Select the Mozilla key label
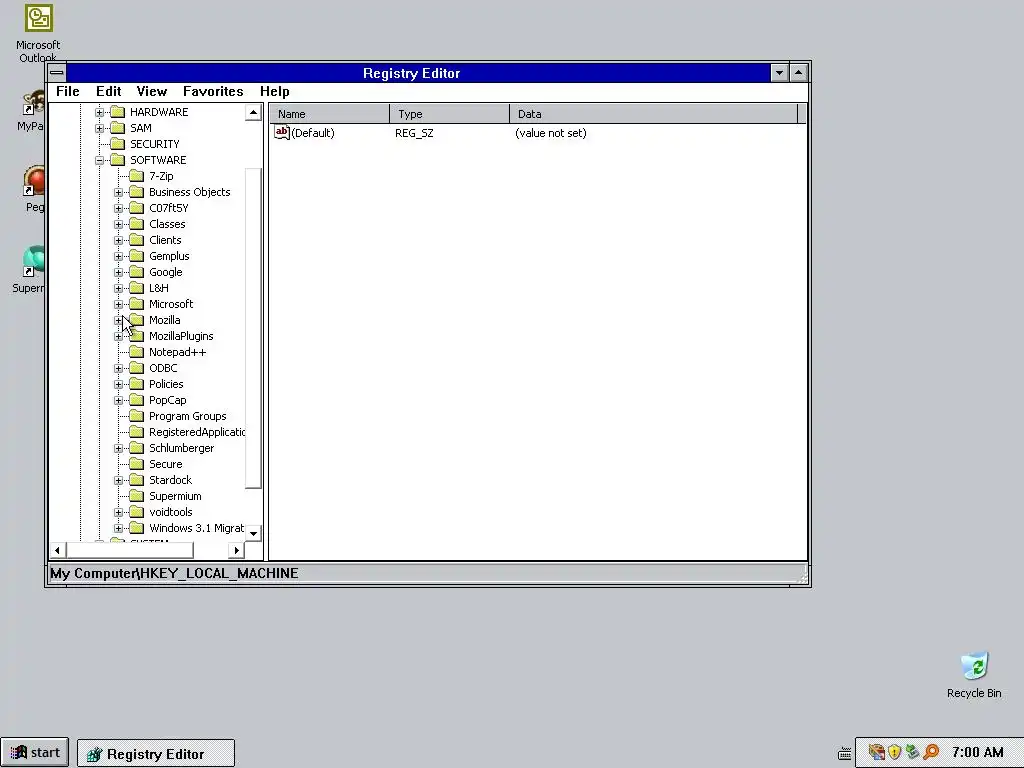The height and width of the screenshot is (768, 1024). coord(165,320)
